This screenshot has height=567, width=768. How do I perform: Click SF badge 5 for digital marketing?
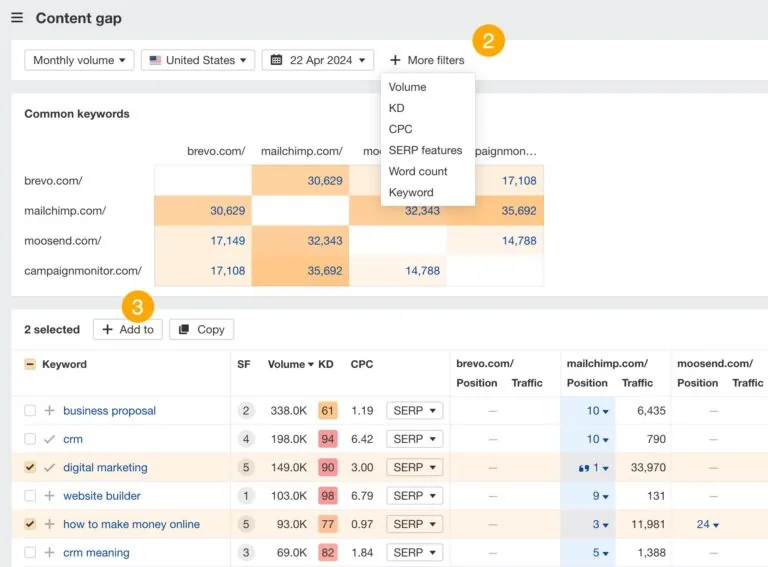[x=246, y=468]
